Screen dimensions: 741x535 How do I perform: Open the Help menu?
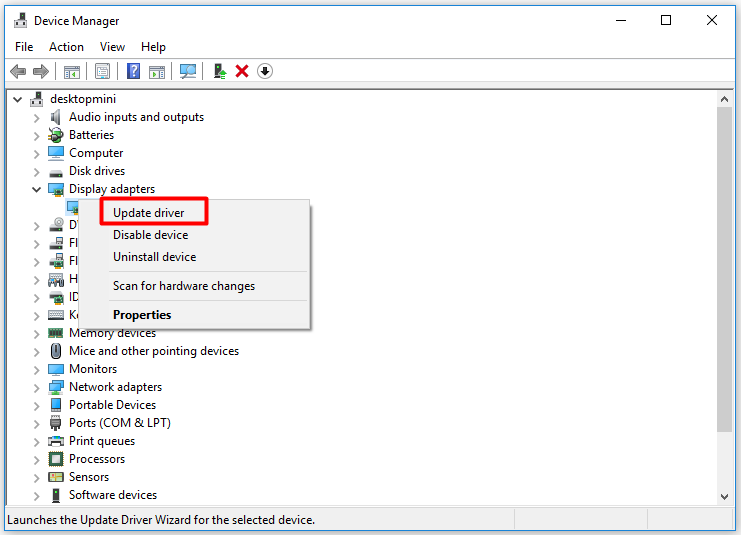(x=153, y=47)
